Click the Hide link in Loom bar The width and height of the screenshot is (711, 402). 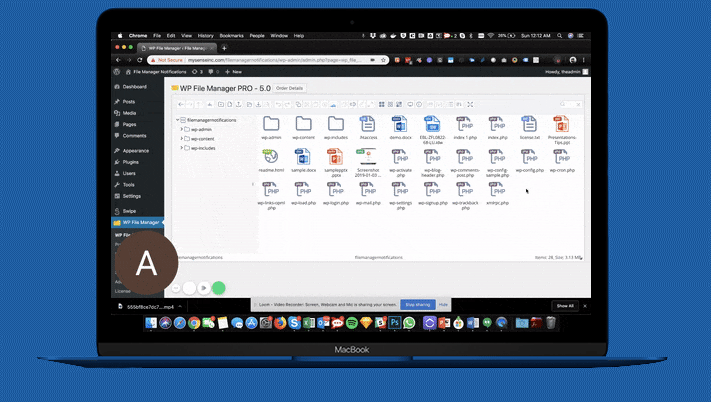tap(443, 305)
